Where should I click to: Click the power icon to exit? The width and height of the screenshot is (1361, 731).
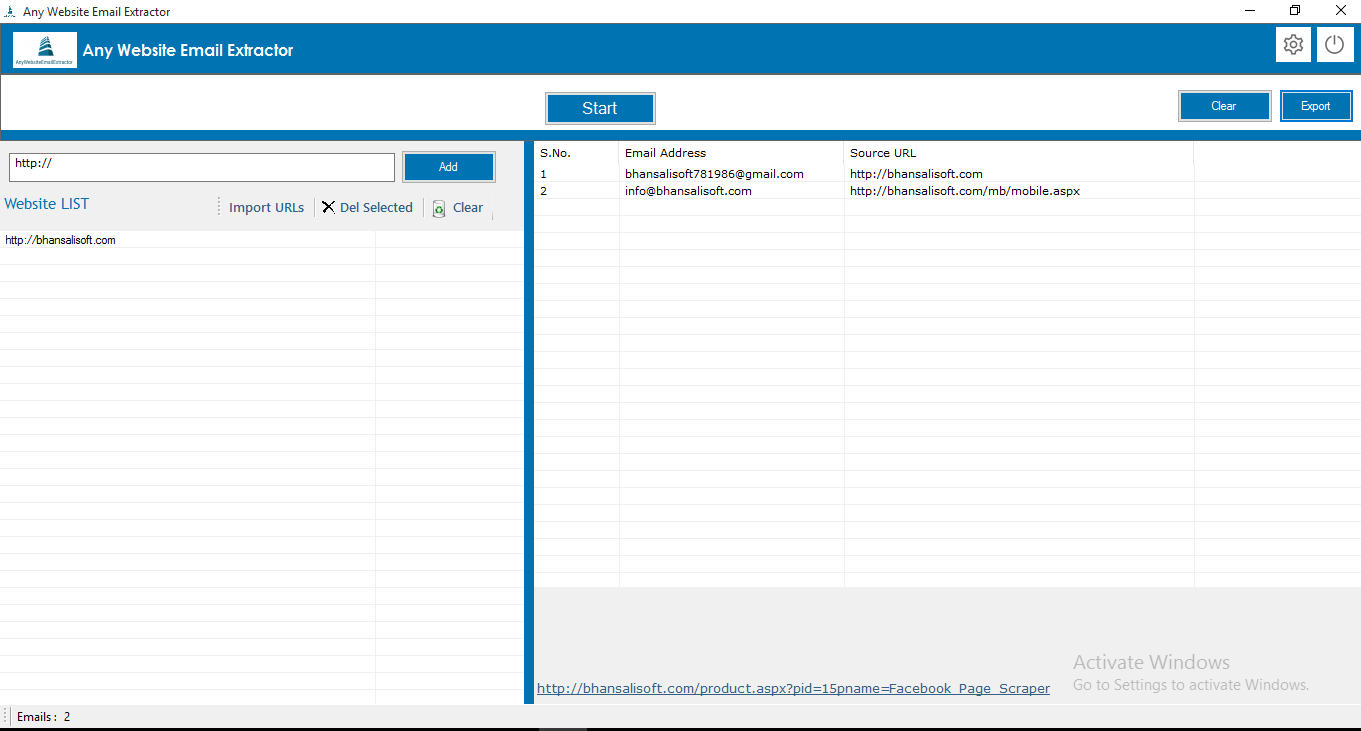[x=1335, y=45]
